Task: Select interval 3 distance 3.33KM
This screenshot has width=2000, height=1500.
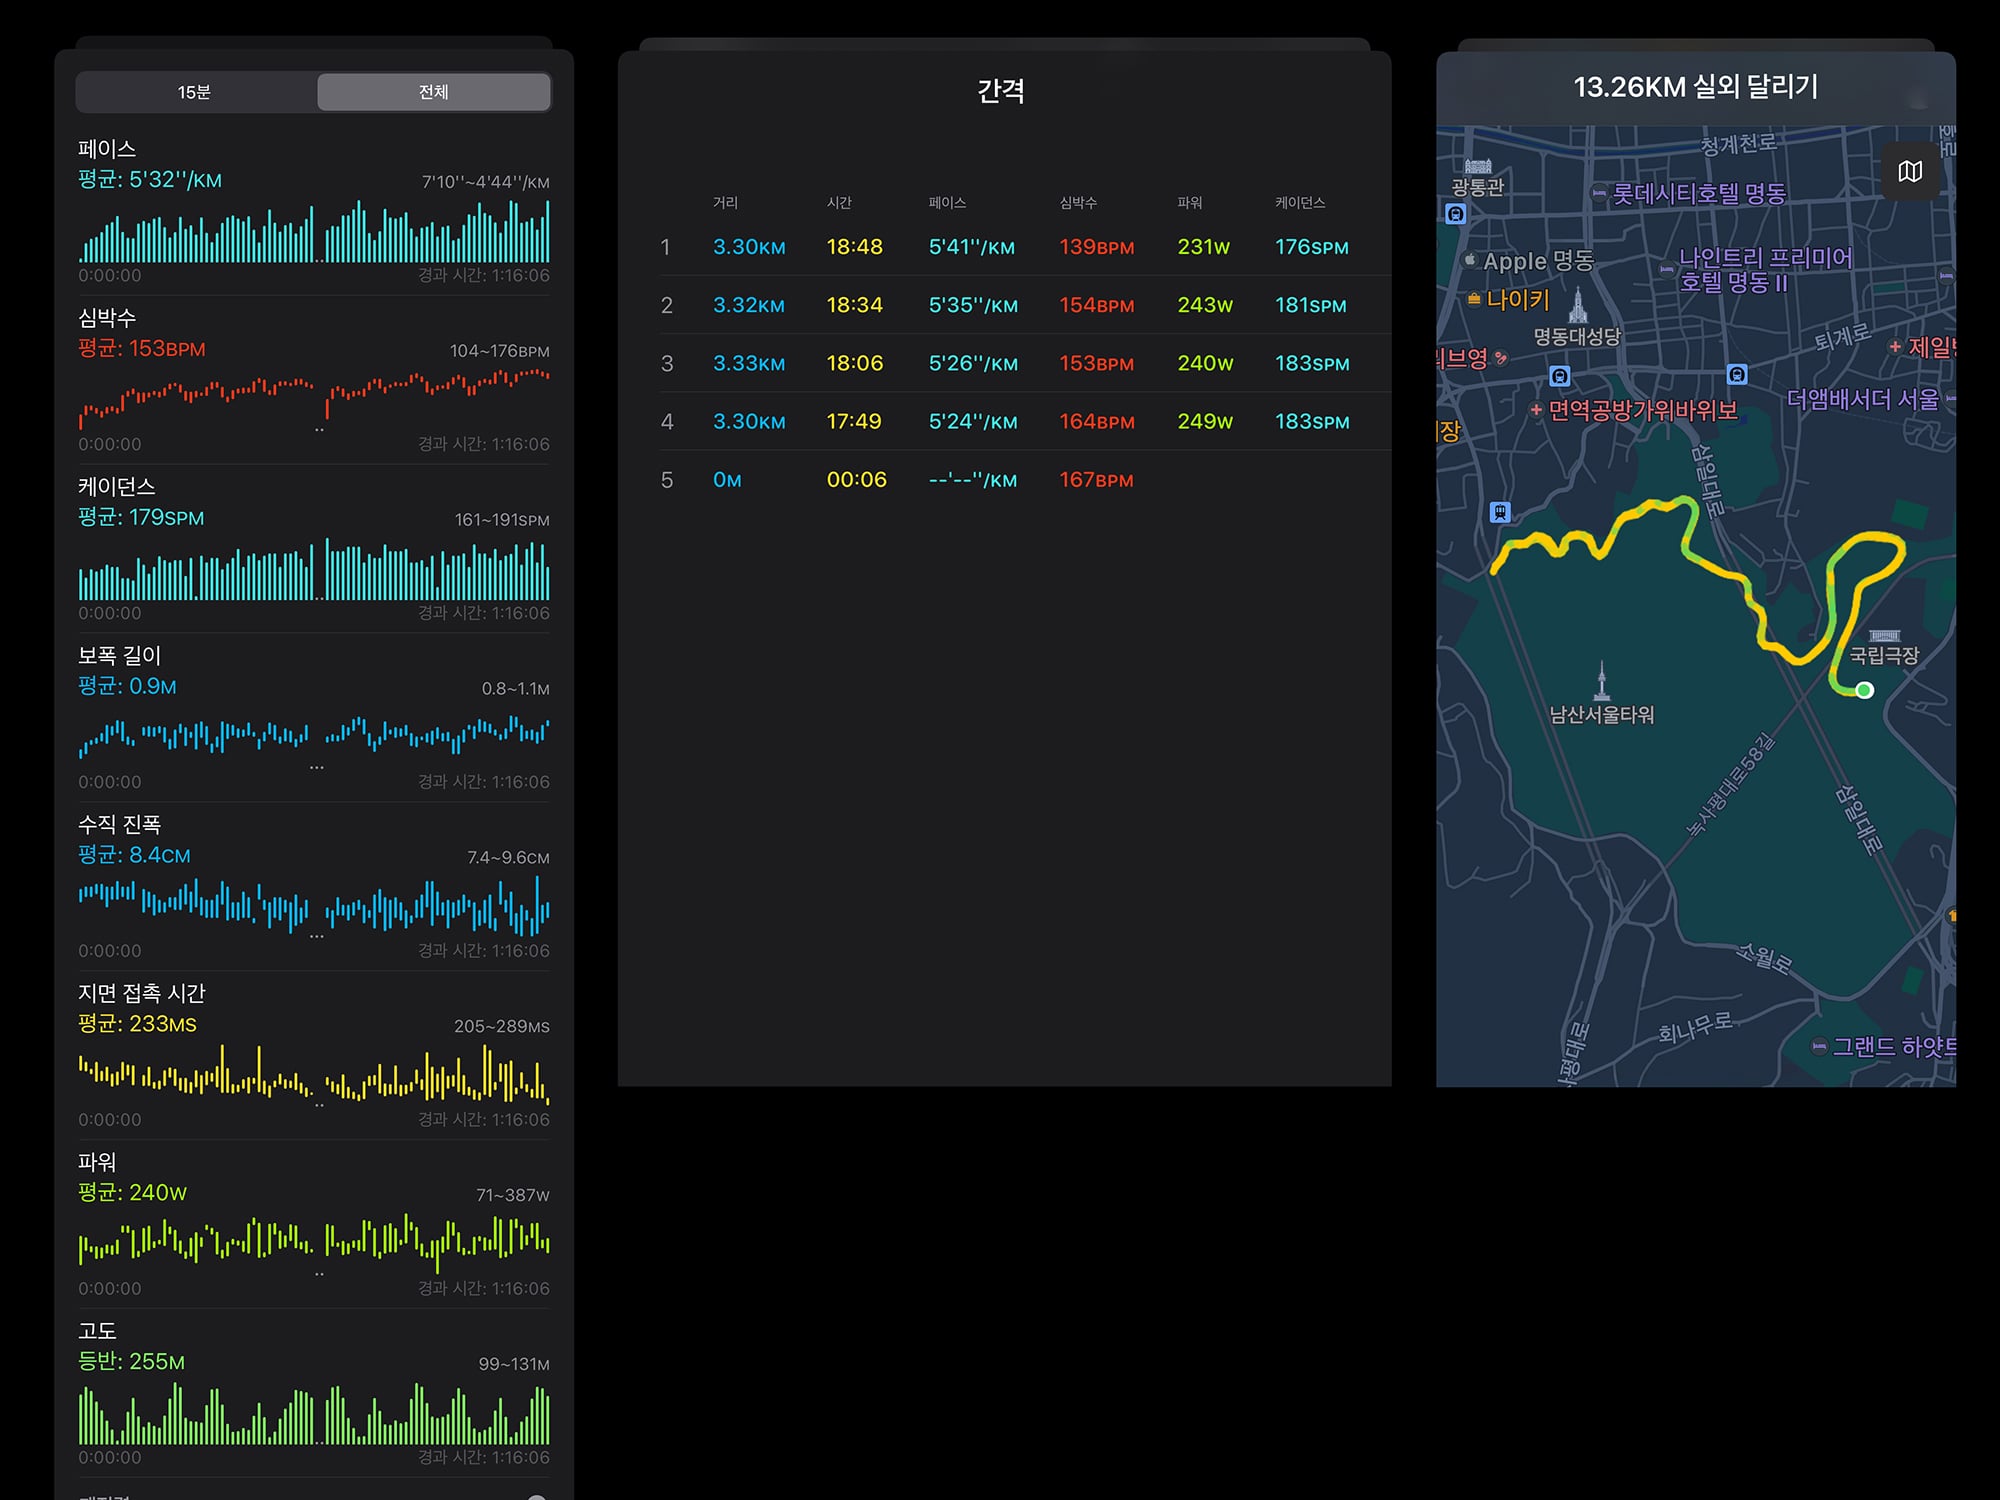Action: (x=749, y=363)
